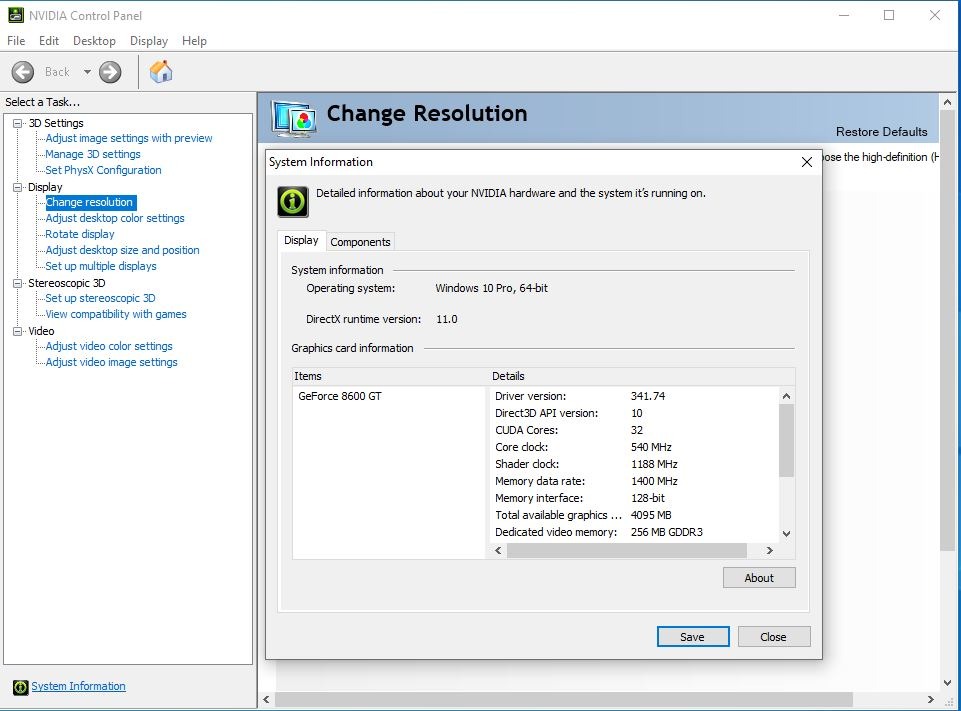Screen dimensions: 961x711
Task: Click DirectX runtime version value 11.0
Action: 447,319
